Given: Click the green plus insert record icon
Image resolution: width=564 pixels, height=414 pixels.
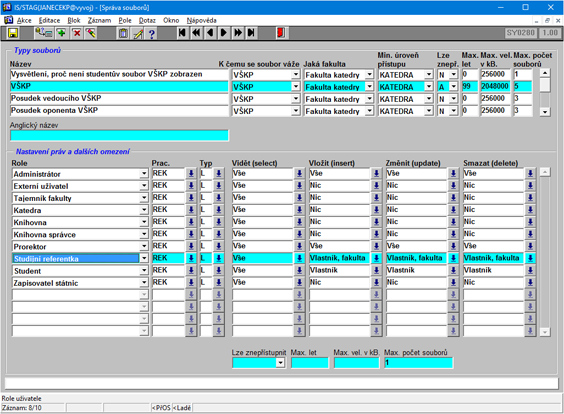Looking at the screenshot, I should point(62,33).
